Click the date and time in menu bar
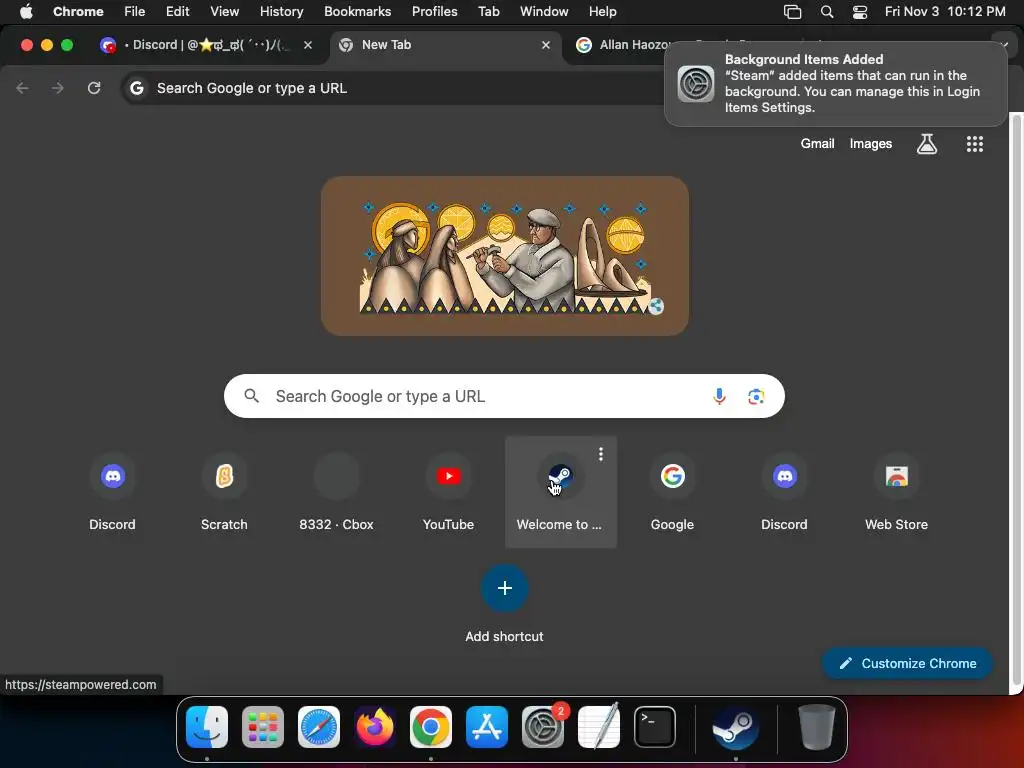The image size is (1024, 768). 945,11
